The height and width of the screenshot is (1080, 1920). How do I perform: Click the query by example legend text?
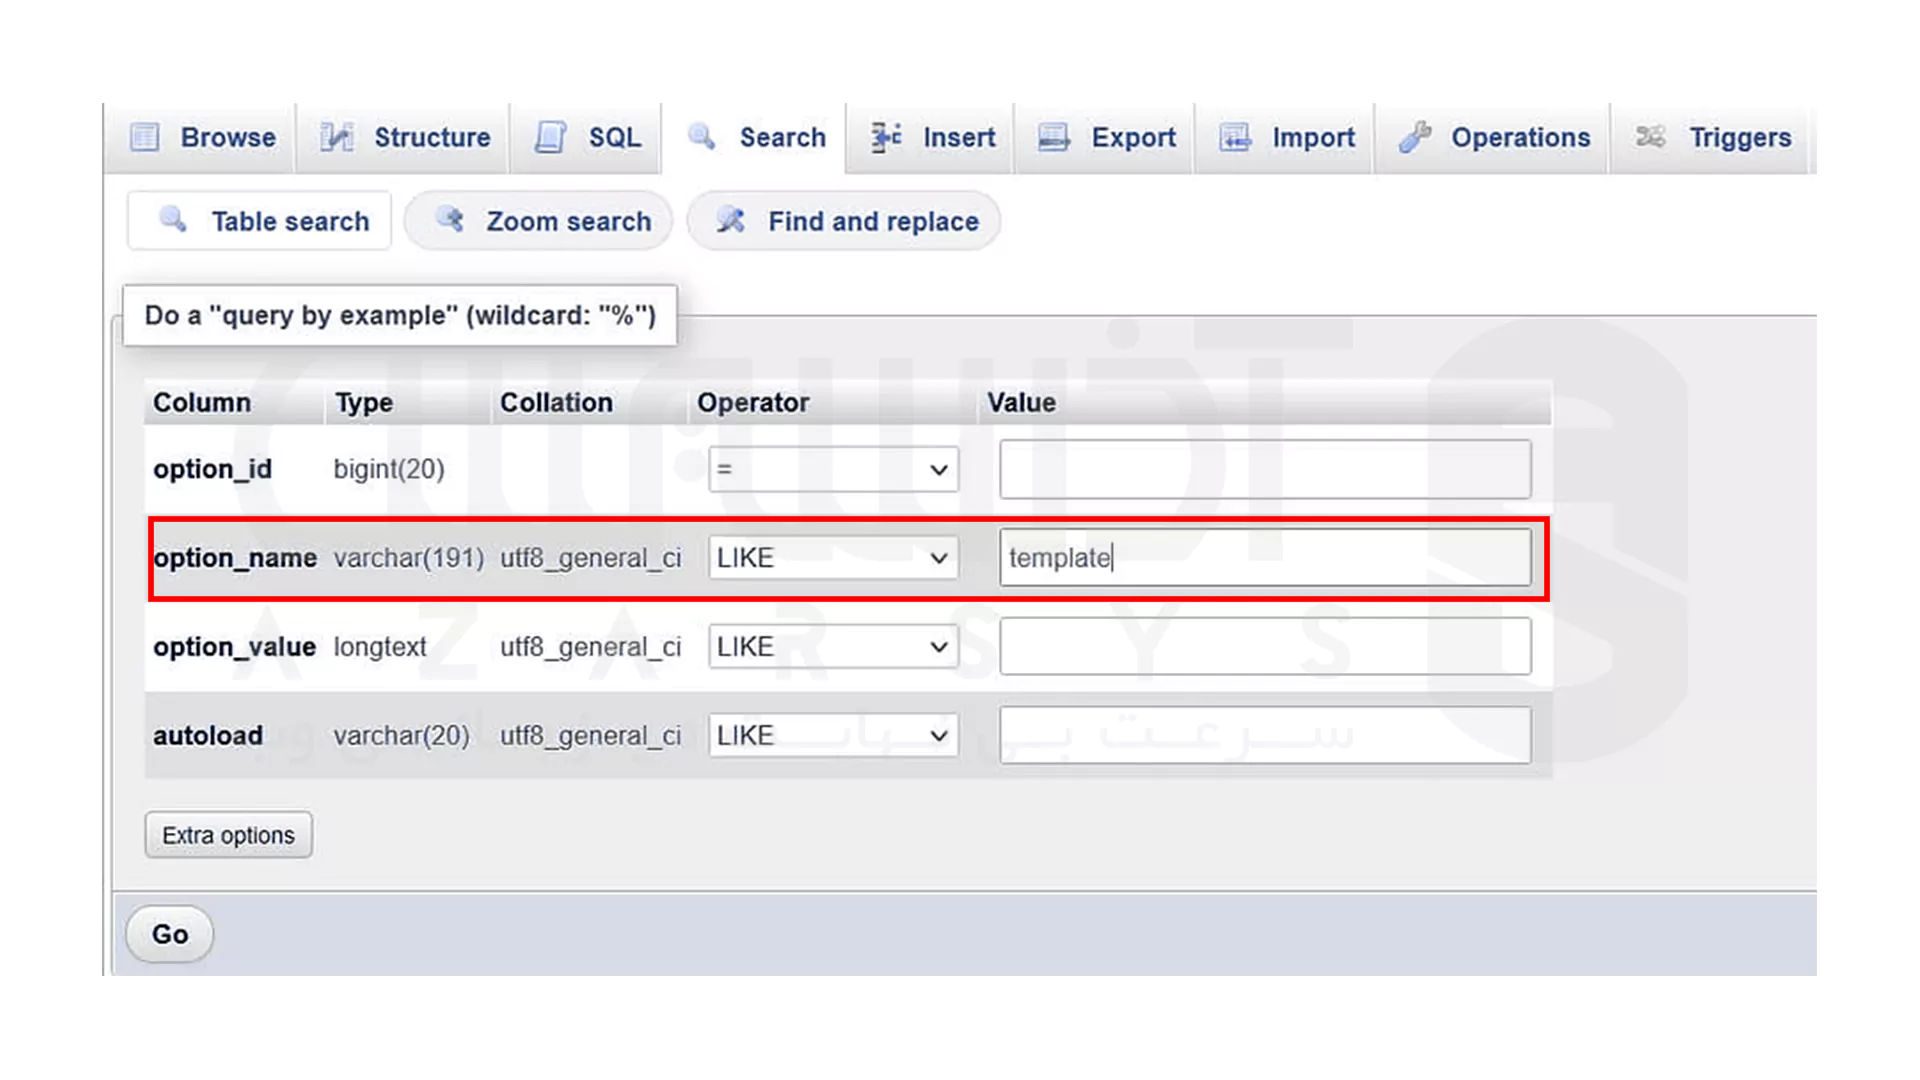click(x=400, y=315)
